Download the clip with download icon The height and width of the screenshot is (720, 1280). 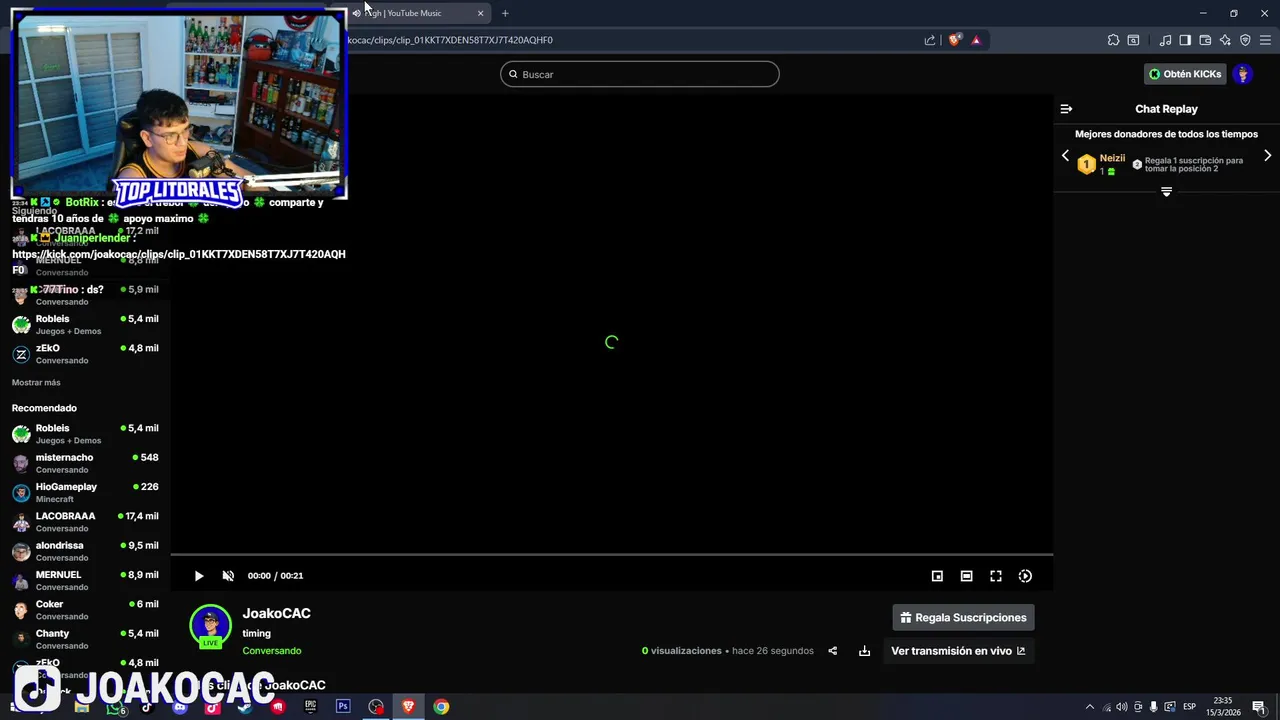864,651
